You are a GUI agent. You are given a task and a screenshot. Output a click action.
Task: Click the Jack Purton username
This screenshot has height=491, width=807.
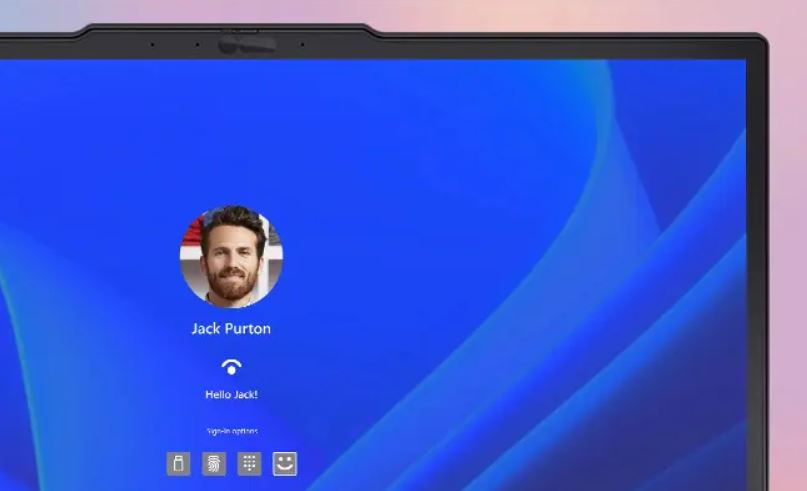pos(231,328)
